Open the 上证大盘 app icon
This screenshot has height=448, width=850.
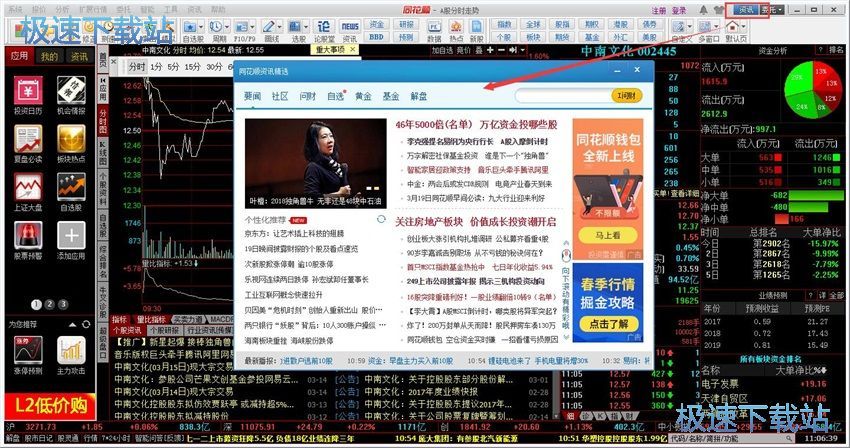[28, 187]
